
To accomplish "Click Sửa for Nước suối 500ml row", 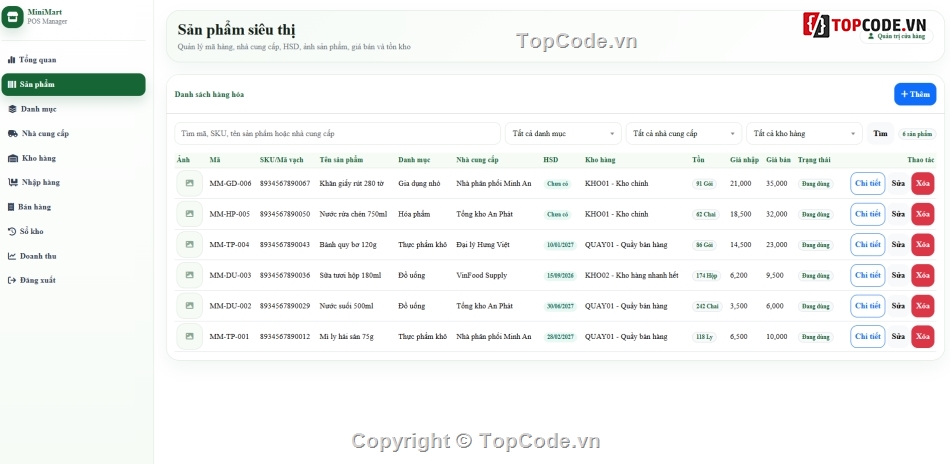I will coord(898,306).
